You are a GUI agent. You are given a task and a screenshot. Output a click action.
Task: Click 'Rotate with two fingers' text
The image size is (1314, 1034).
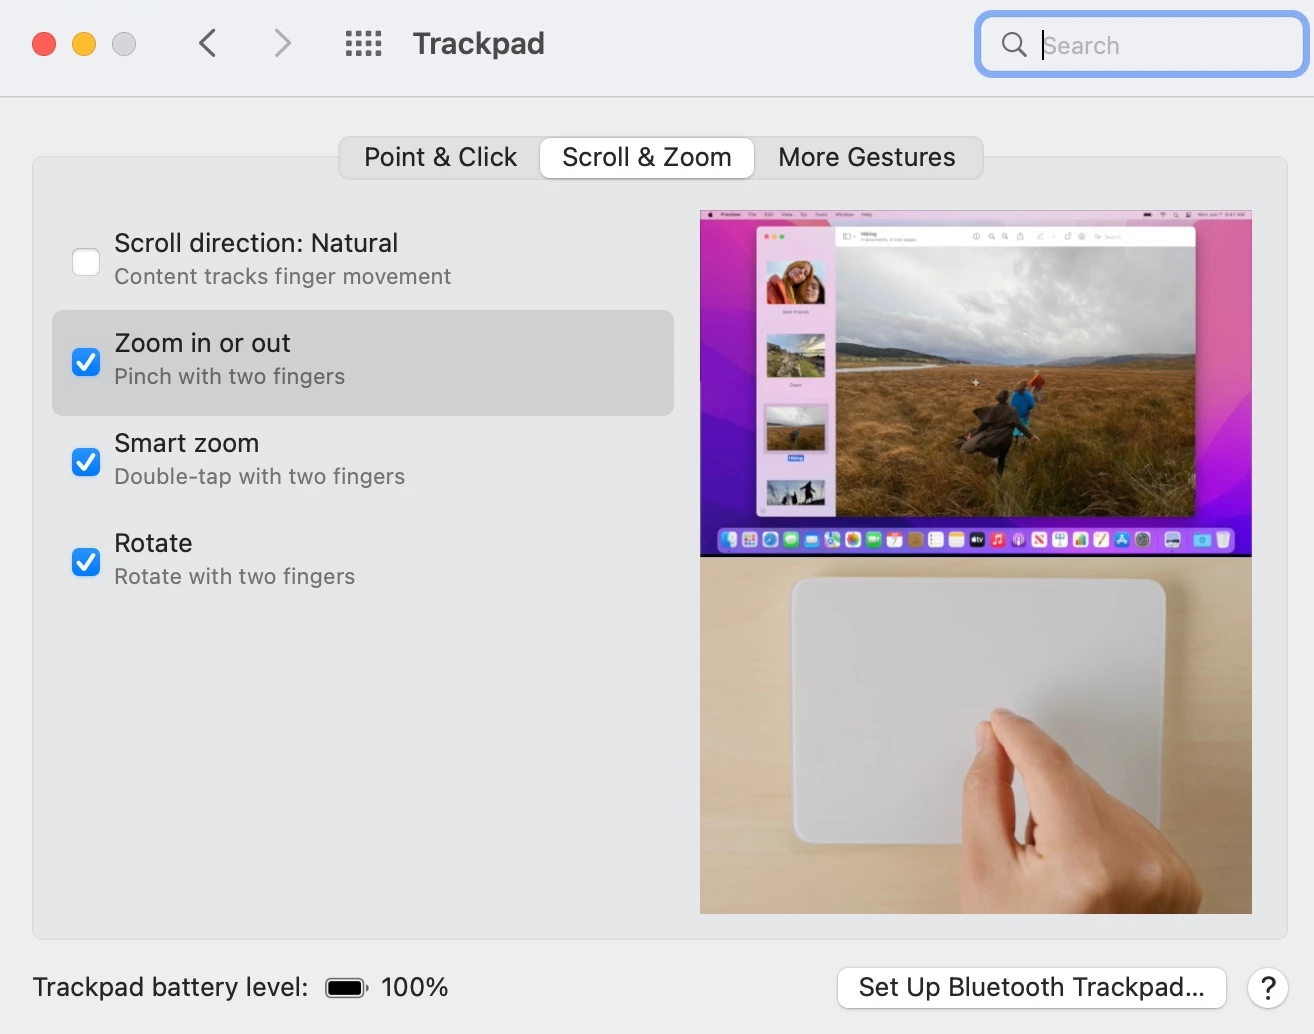pos(235,577)
